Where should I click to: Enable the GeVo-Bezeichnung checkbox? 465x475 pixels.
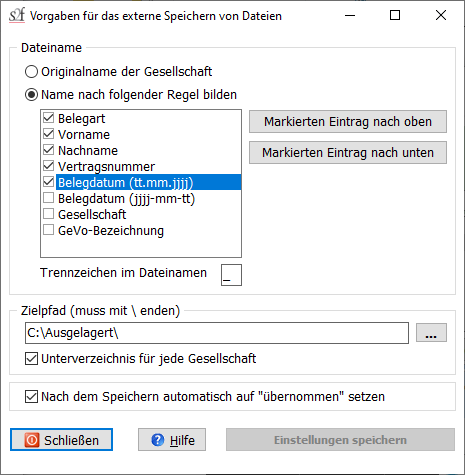pyautogui.click(x=49, y=230)
